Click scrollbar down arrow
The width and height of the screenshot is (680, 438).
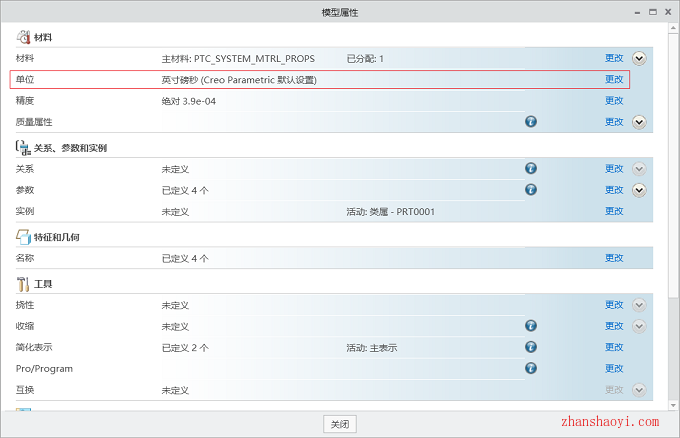tap(673, 405)
